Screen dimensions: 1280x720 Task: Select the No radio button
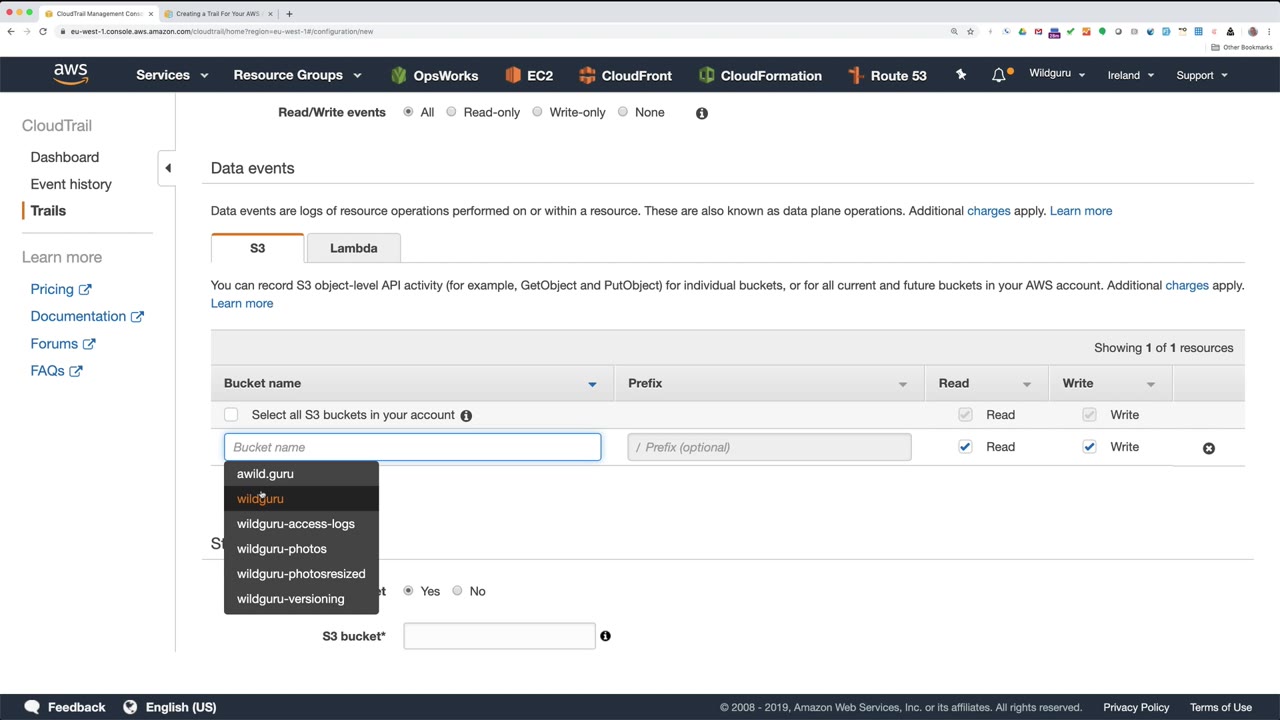(457, 591)
